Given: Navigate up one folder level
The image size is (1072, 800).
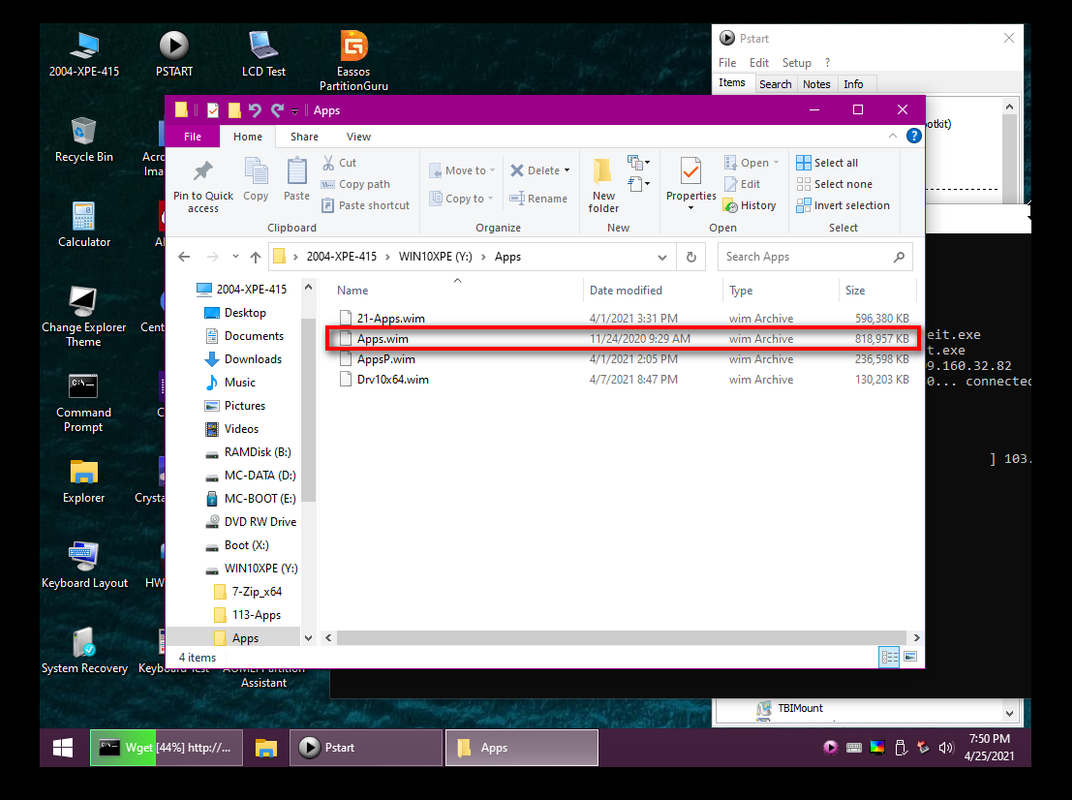Looking at the screenshot, I should (x=256, y=257).
